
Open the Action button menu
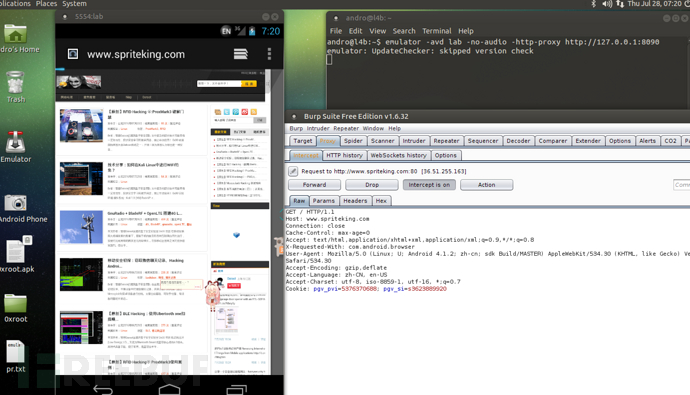(x=486, y=185)
